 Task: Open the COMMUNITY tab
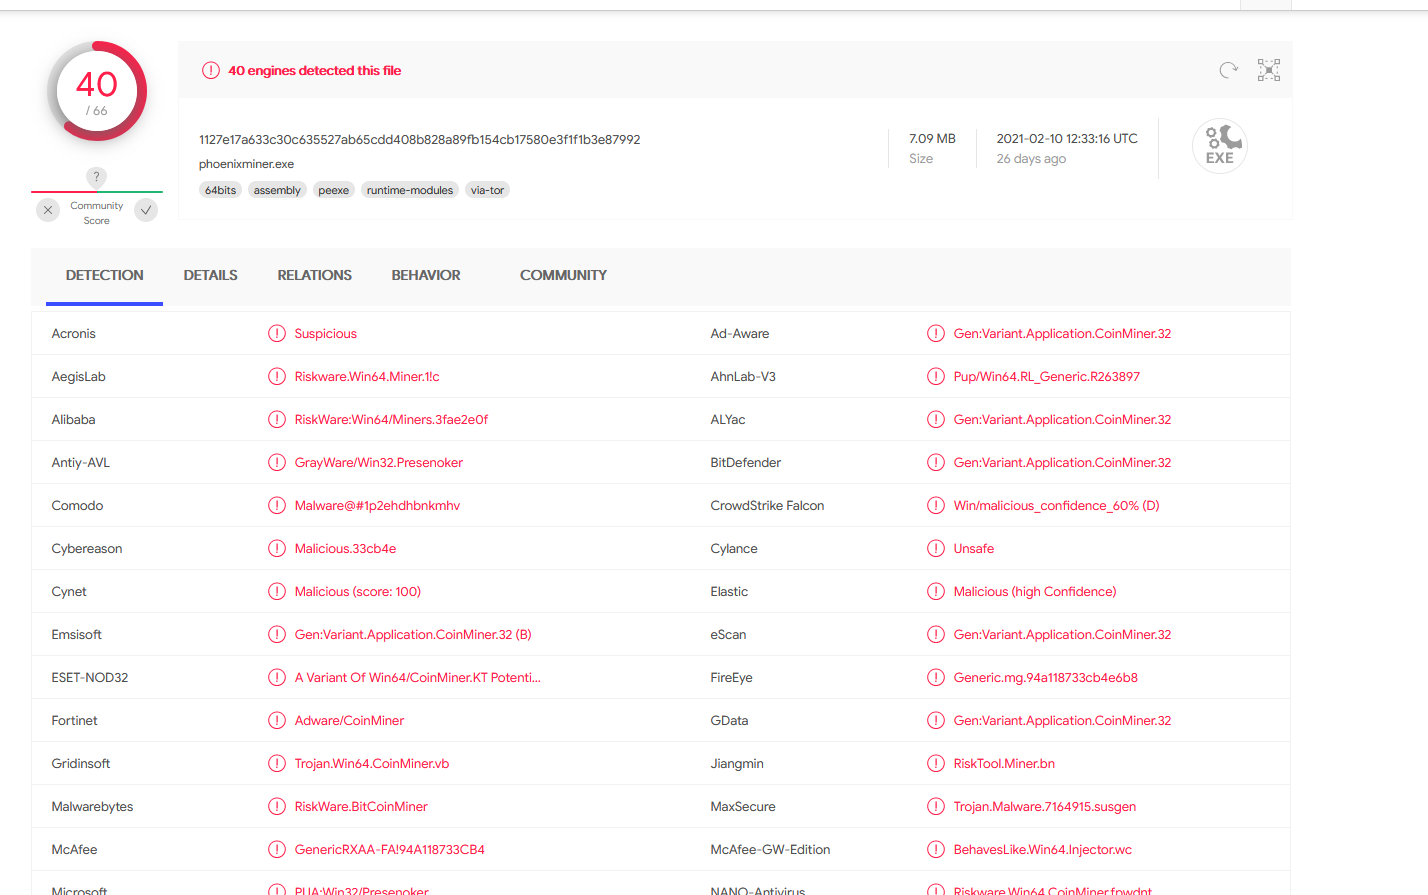[563, 275]
